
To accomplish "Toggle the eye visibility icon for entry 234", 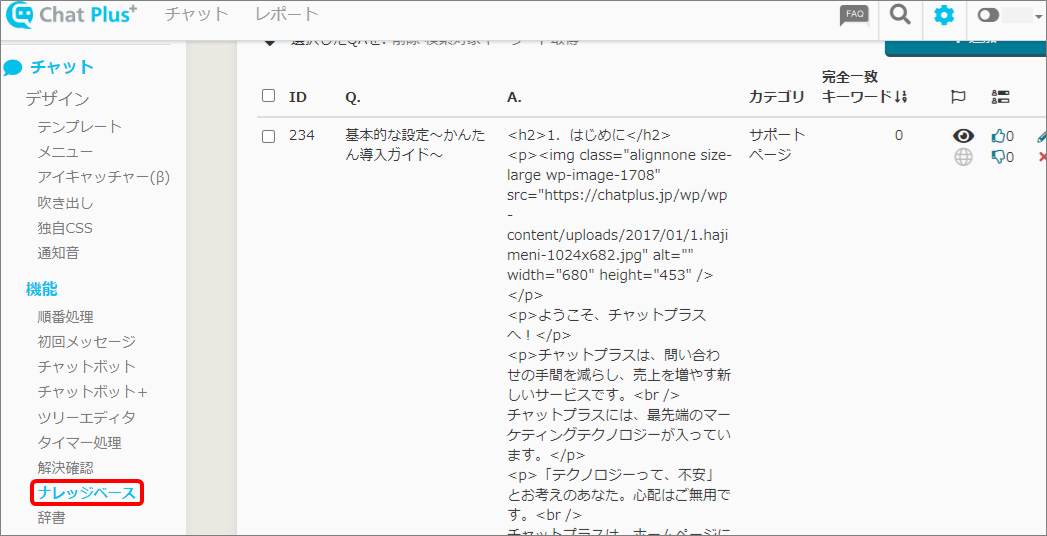I will [x=963, y=136].
